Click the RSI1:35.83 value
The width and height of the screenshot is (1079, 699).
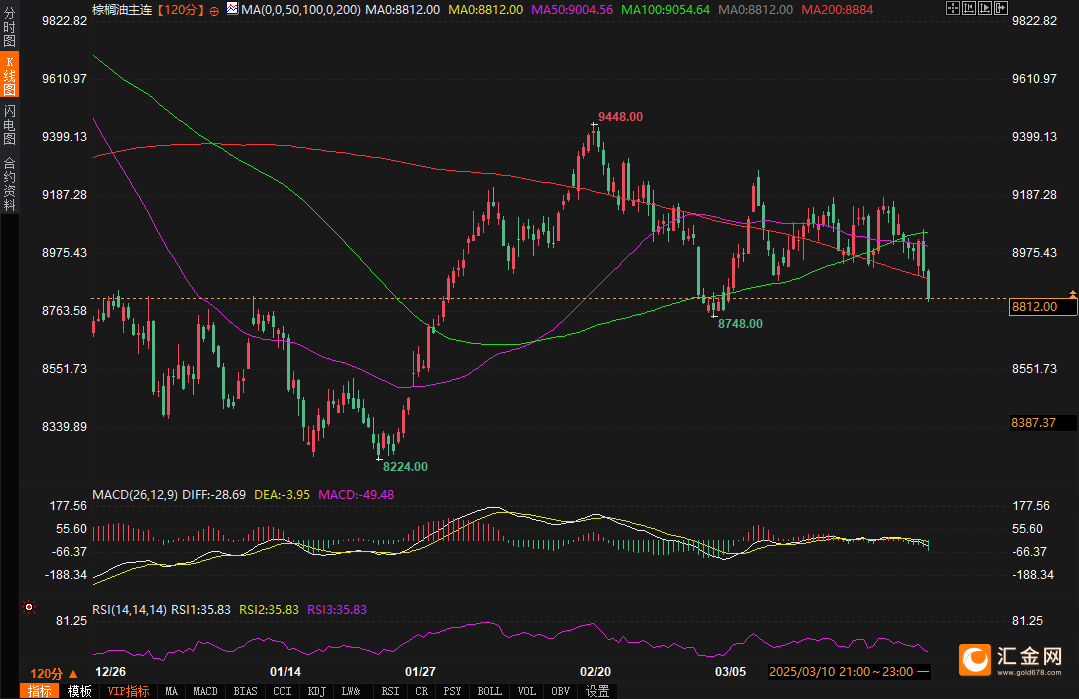(201, 610)
